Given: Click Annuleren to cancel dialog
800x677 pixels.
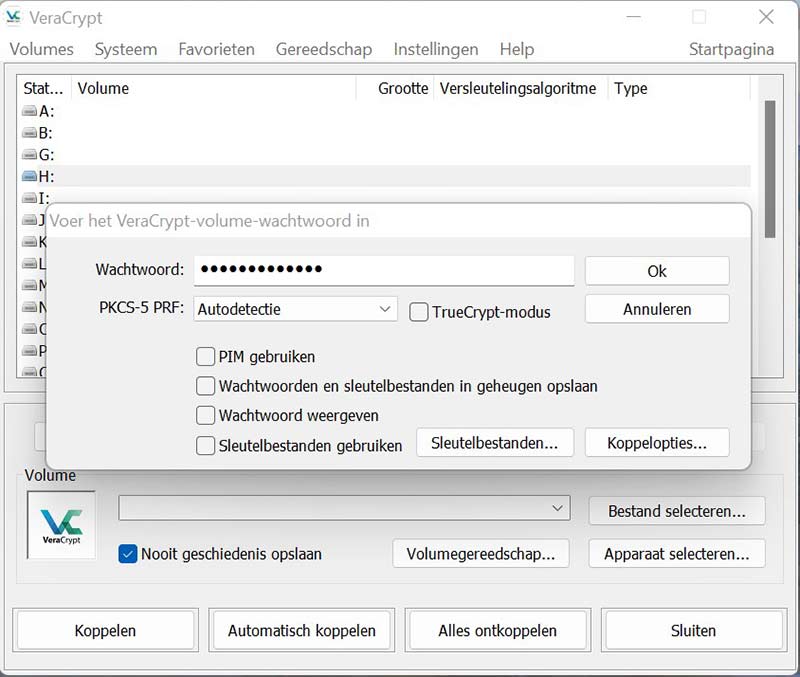Looking at the screenshot, I should [657, 309].
